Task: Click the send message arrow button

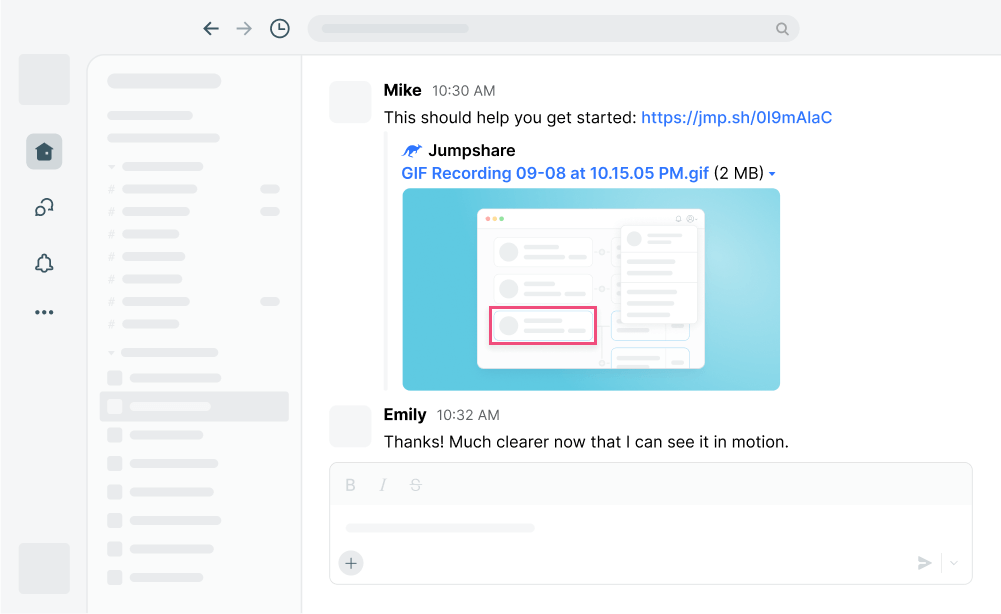Action: pyautogui.click(x=924, y=563)
